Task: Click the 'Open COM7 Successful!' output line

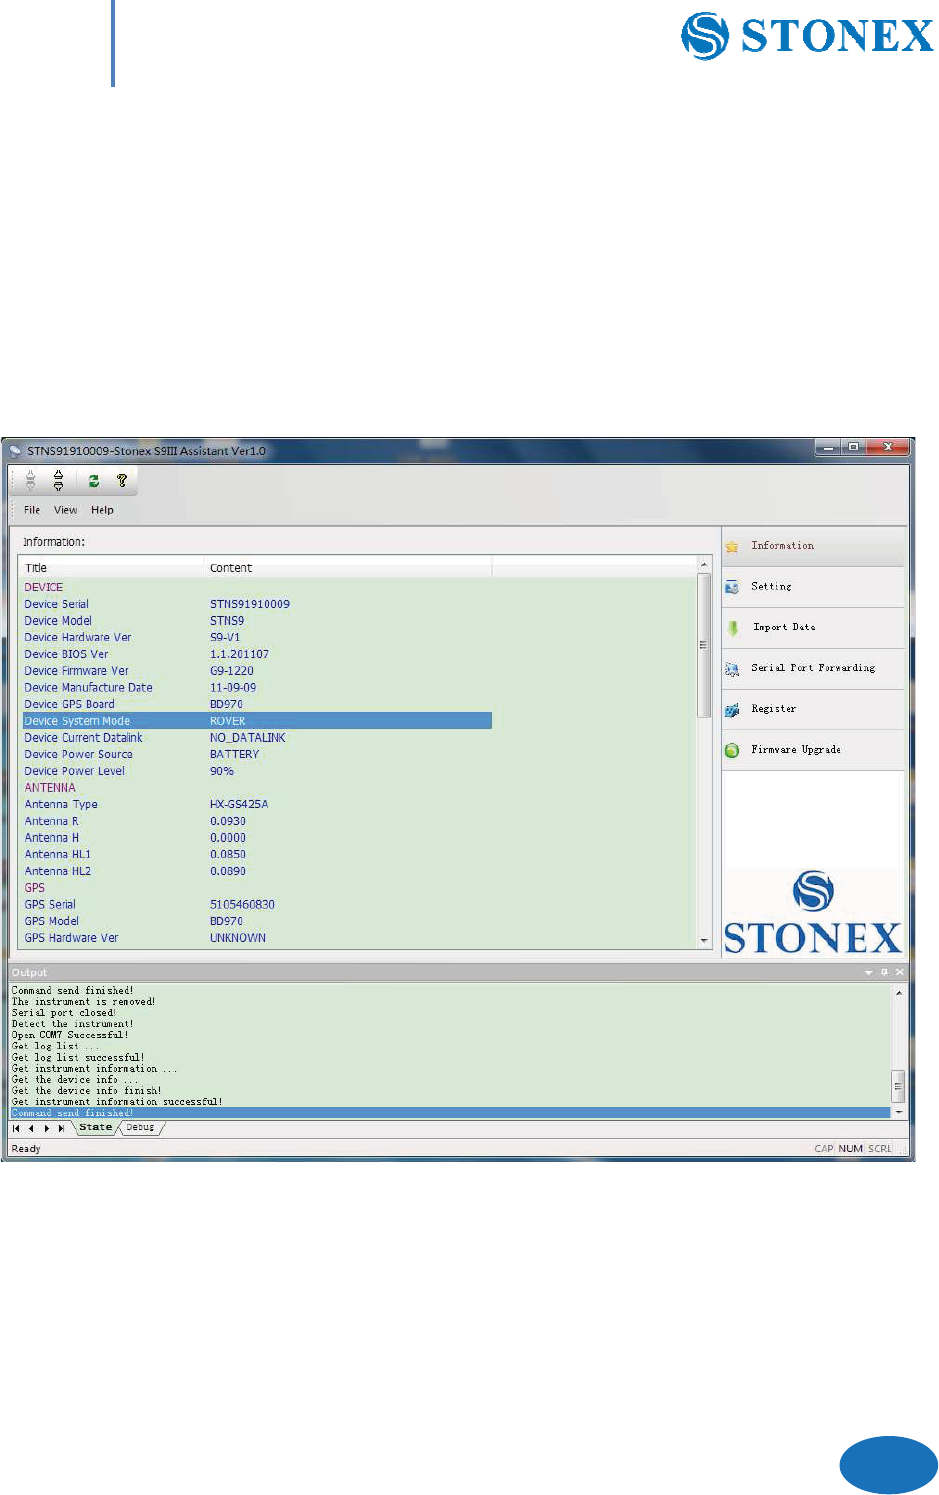Action: [70, 1035]
